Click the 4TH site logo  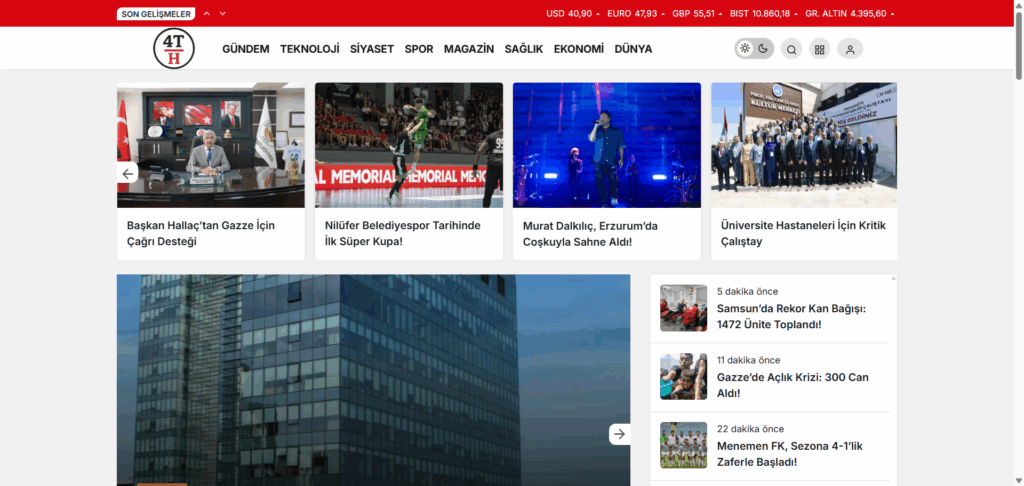pyautogui.click(x=174, y=49)
